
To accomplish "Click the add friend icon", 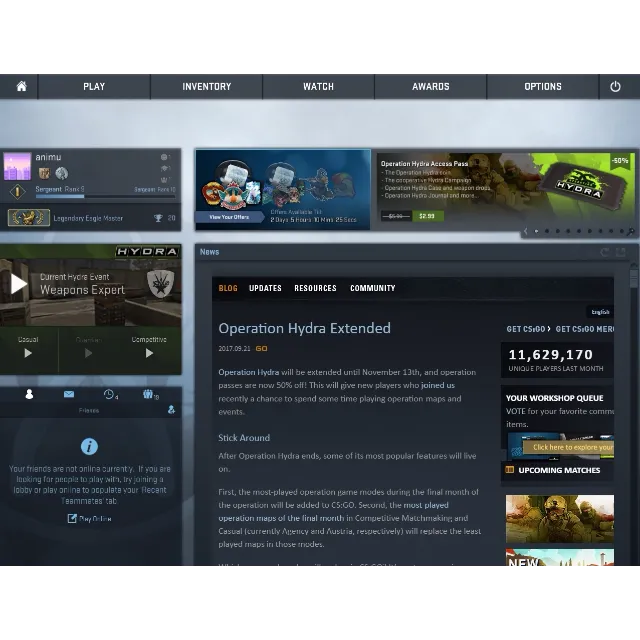I will pos(171,409).
